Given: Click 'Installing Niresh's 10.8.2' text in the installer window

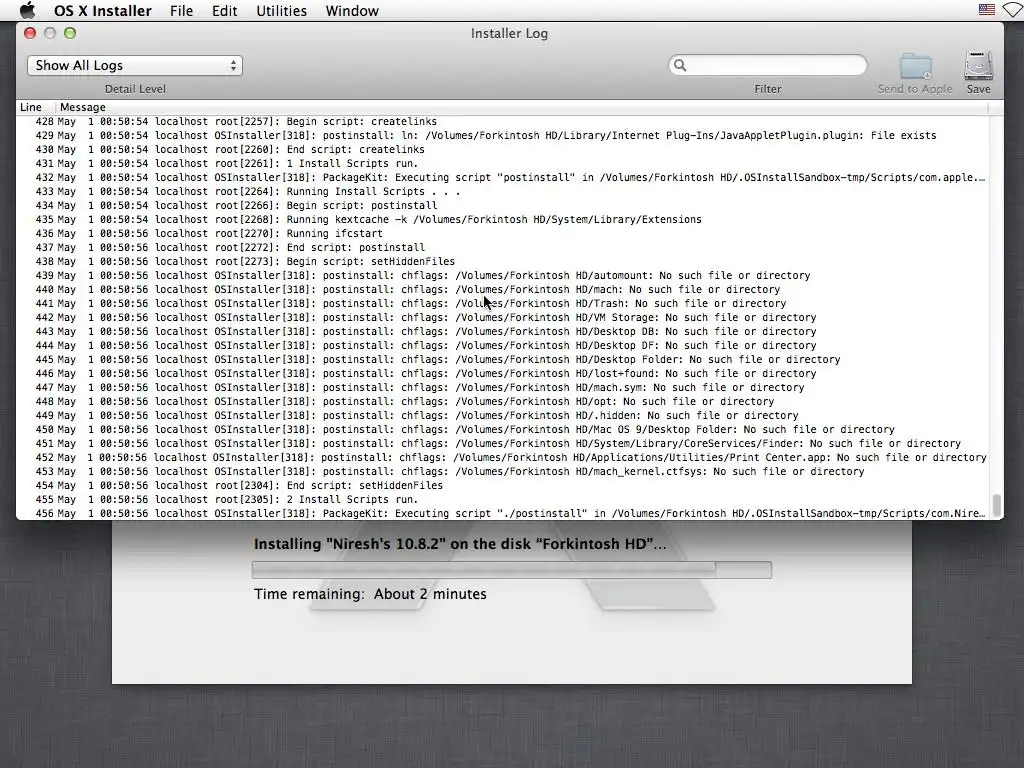Looking at the screenshot, I should tap(460, 544).
